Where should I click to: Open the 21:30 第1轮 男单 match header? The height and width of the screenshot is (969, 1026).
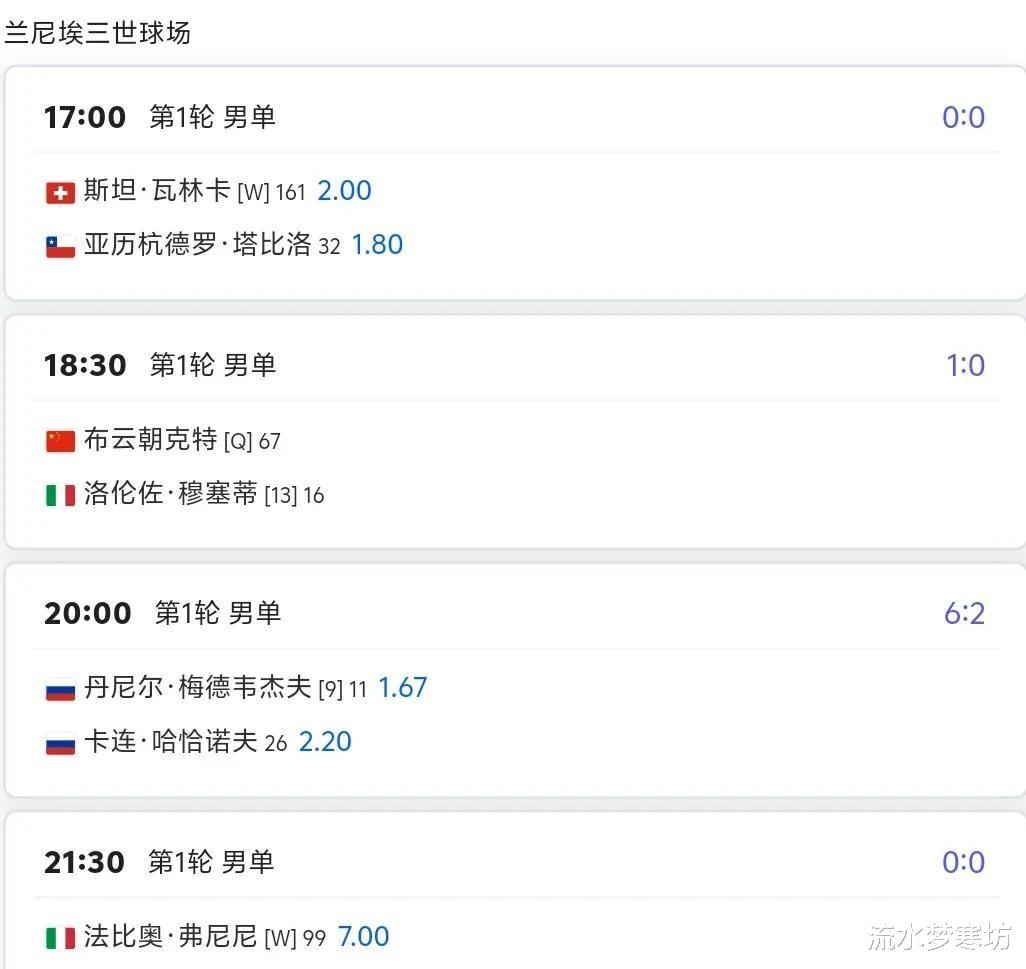[x=159, y=862]
